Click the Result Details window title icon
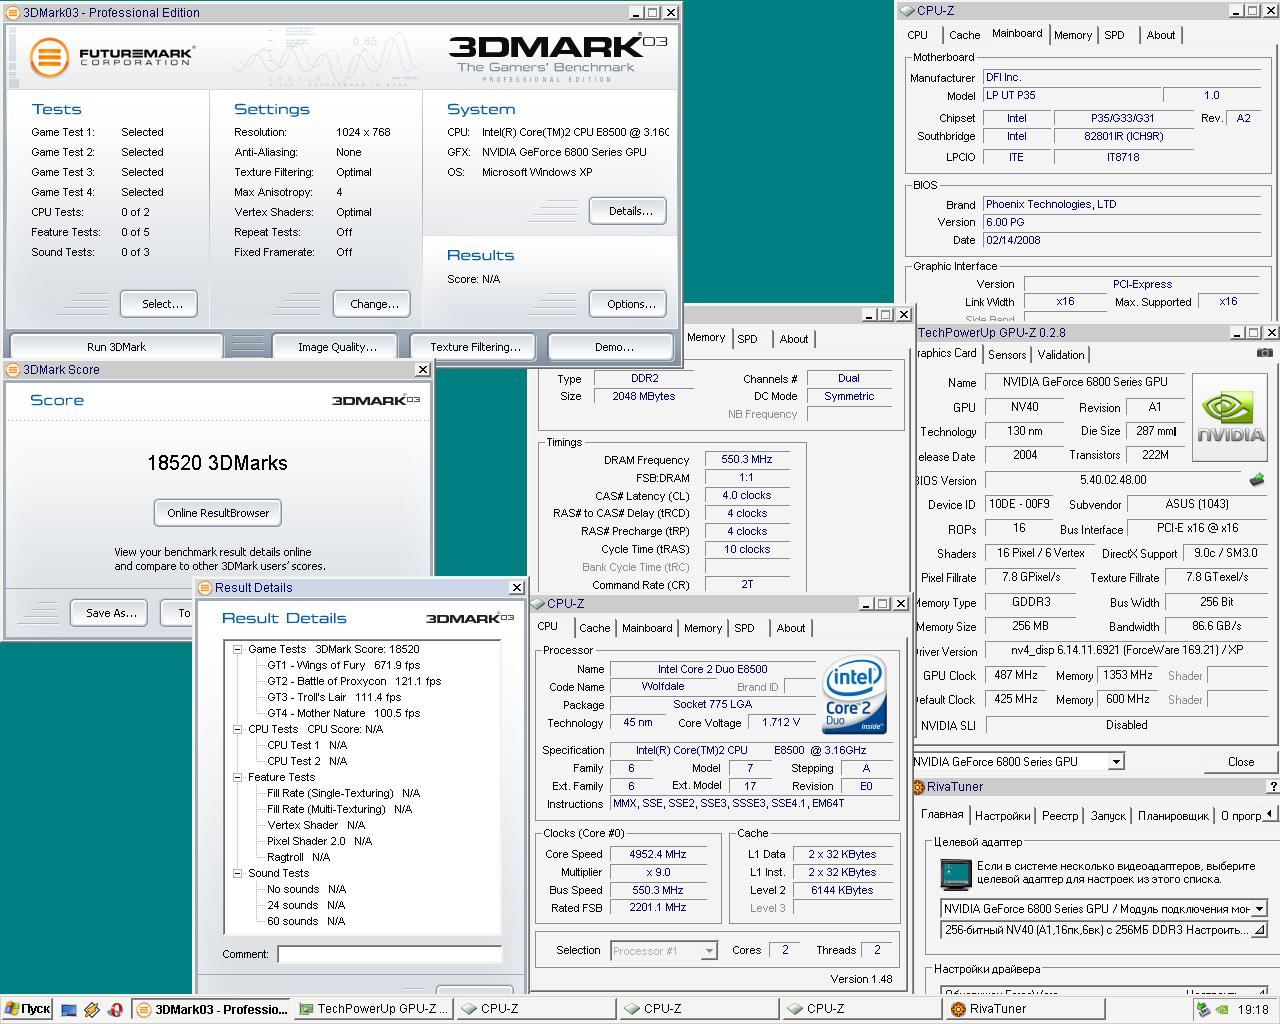Image resolution: width=1280 pixels, height=1024 pixels. click(205, 588)
